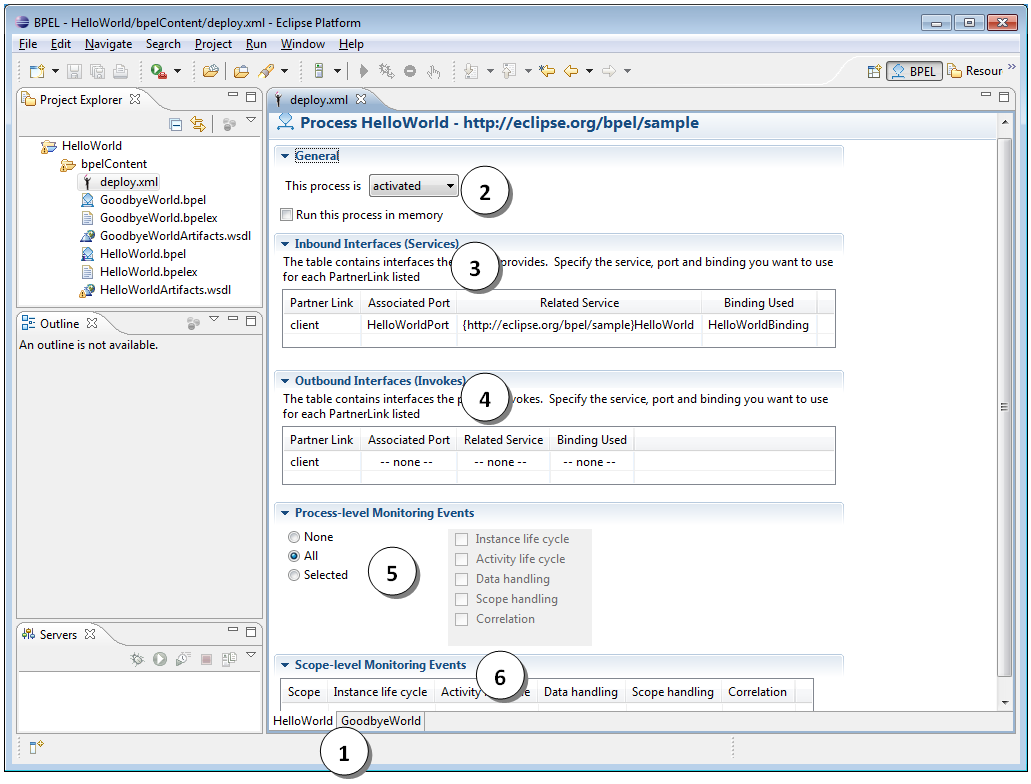Click the open folder icon before the flashlight
The image size is (1031, 784).
[241, 71]
